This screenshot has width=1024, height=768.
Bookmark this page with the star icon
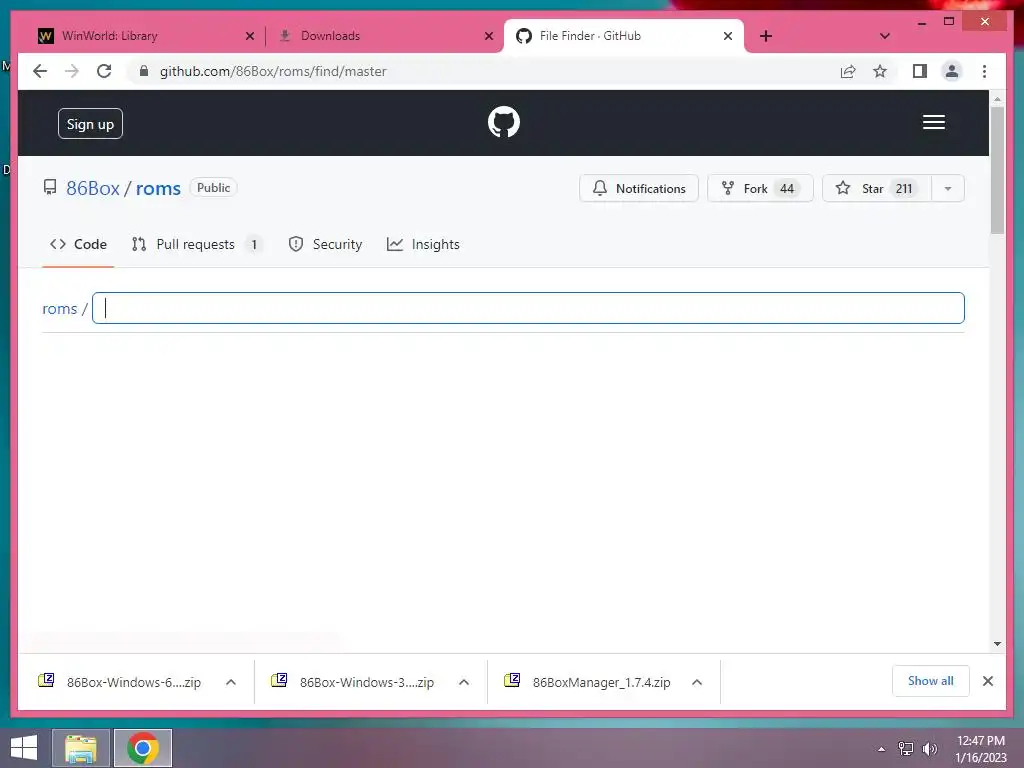pyautogui.click(x=880, y=71)
